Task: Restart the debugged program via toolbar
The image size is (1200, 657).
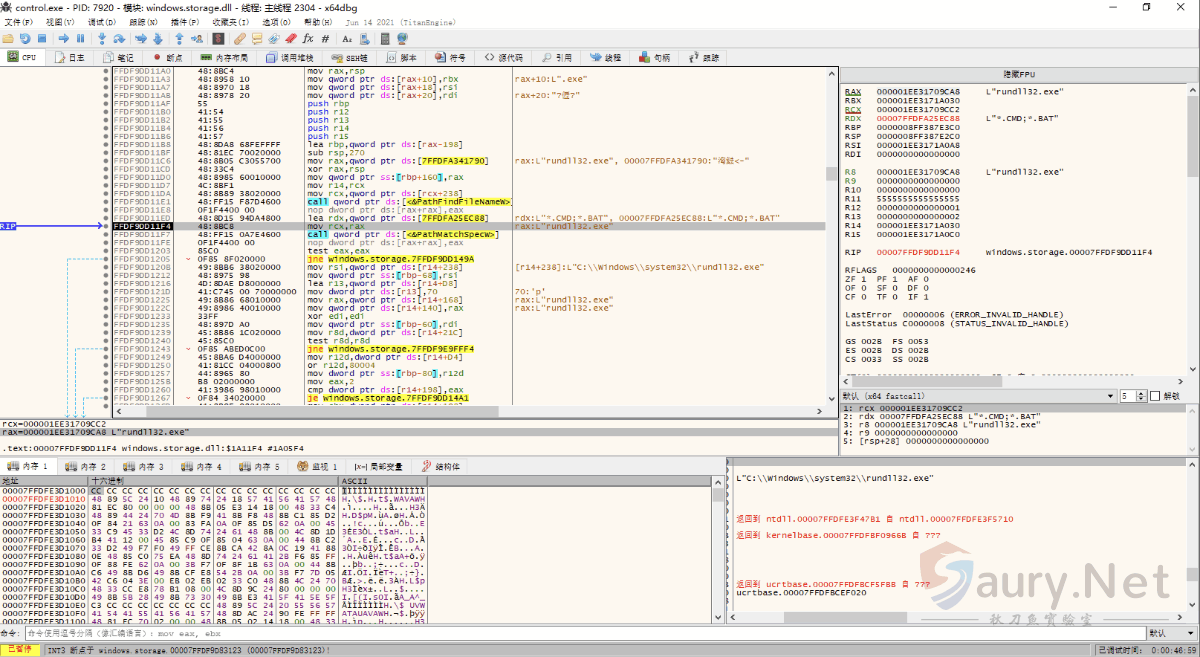Action: 24,38
